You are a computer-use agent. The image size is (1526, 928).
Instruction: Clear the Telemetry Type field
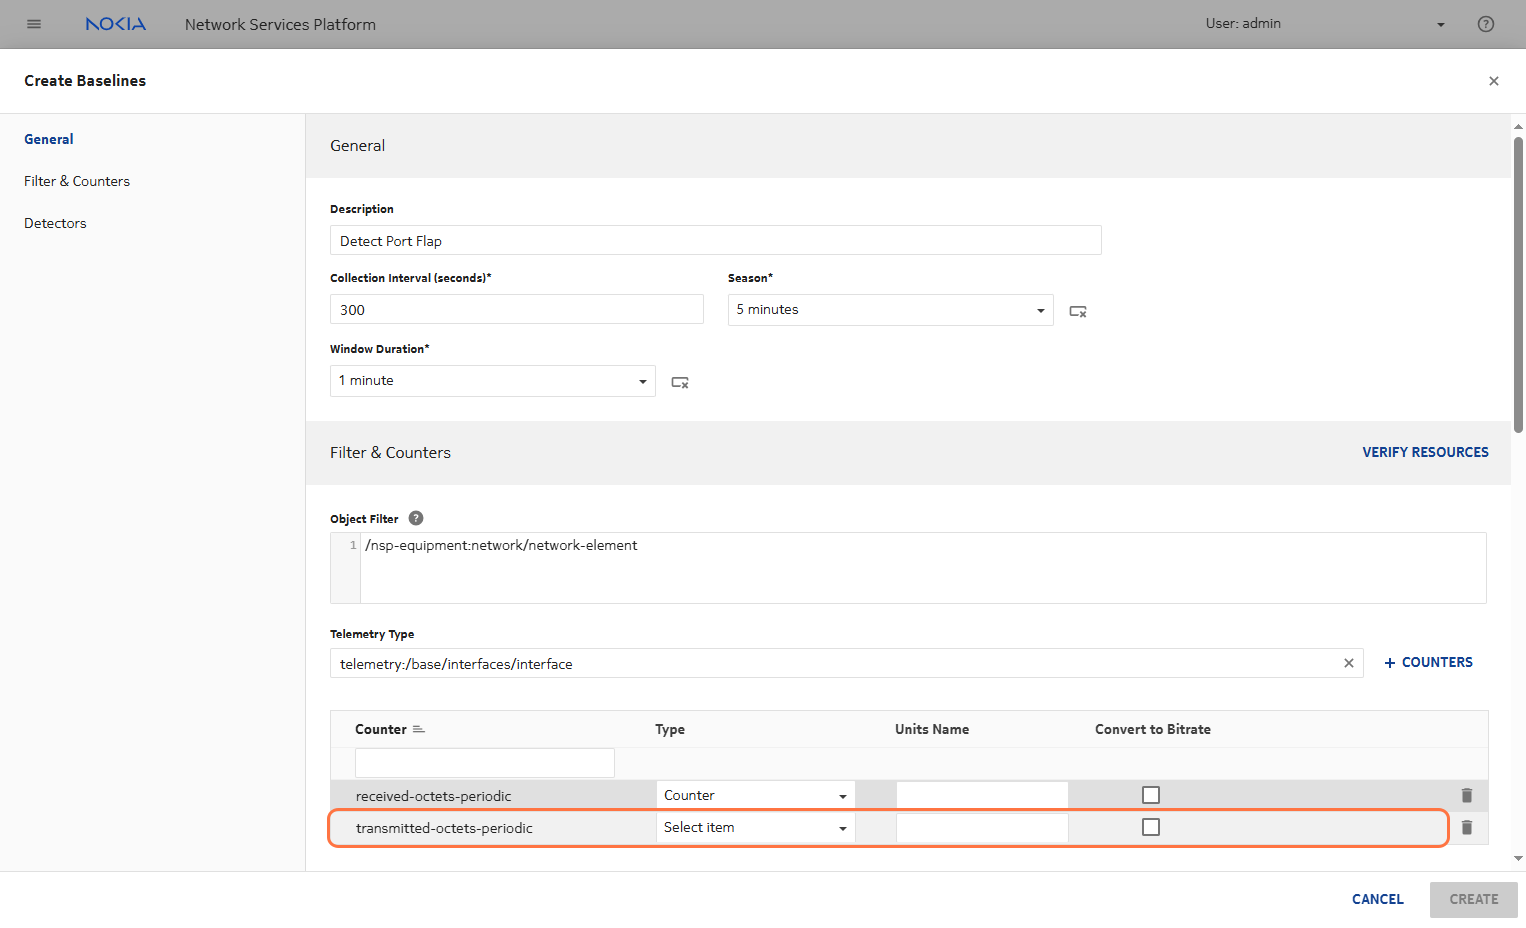[1348, 663]
